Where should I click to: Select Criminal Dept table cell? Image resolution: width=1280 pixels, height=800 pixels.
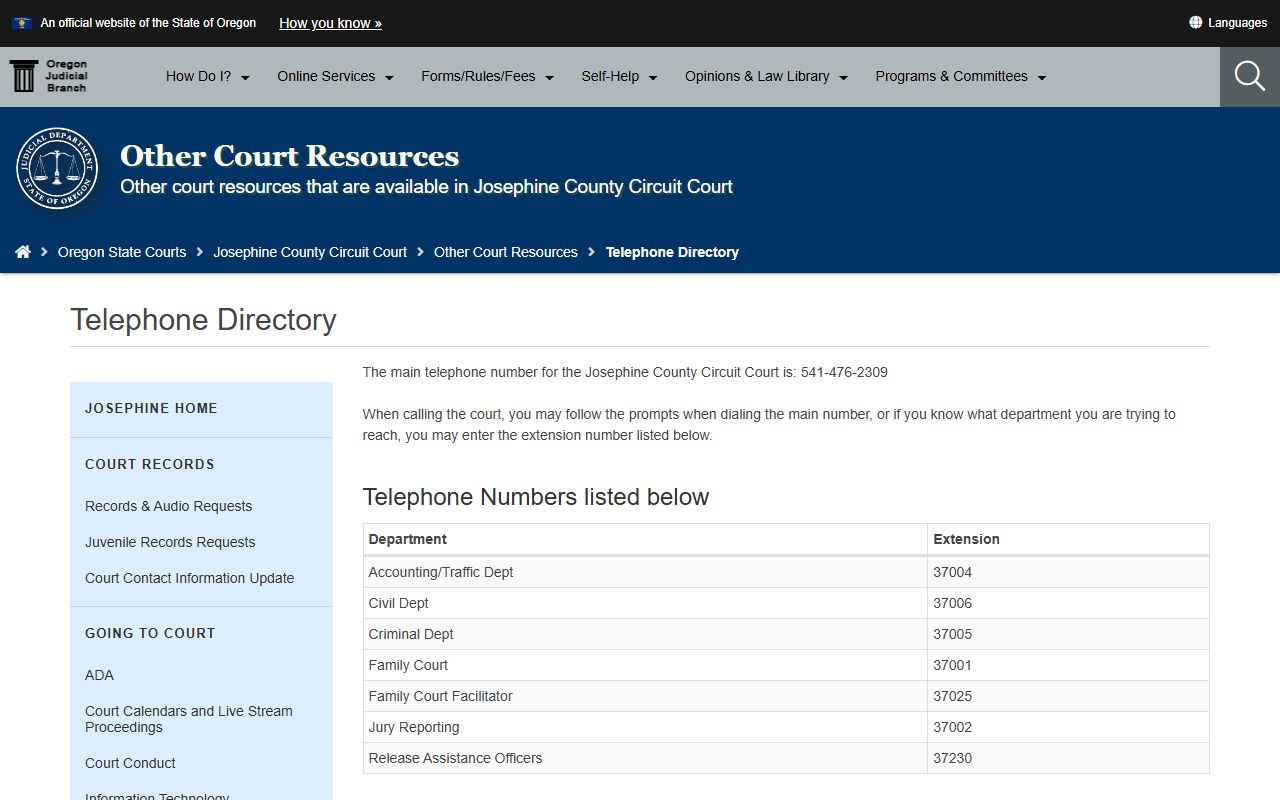[x=645, y=634]
